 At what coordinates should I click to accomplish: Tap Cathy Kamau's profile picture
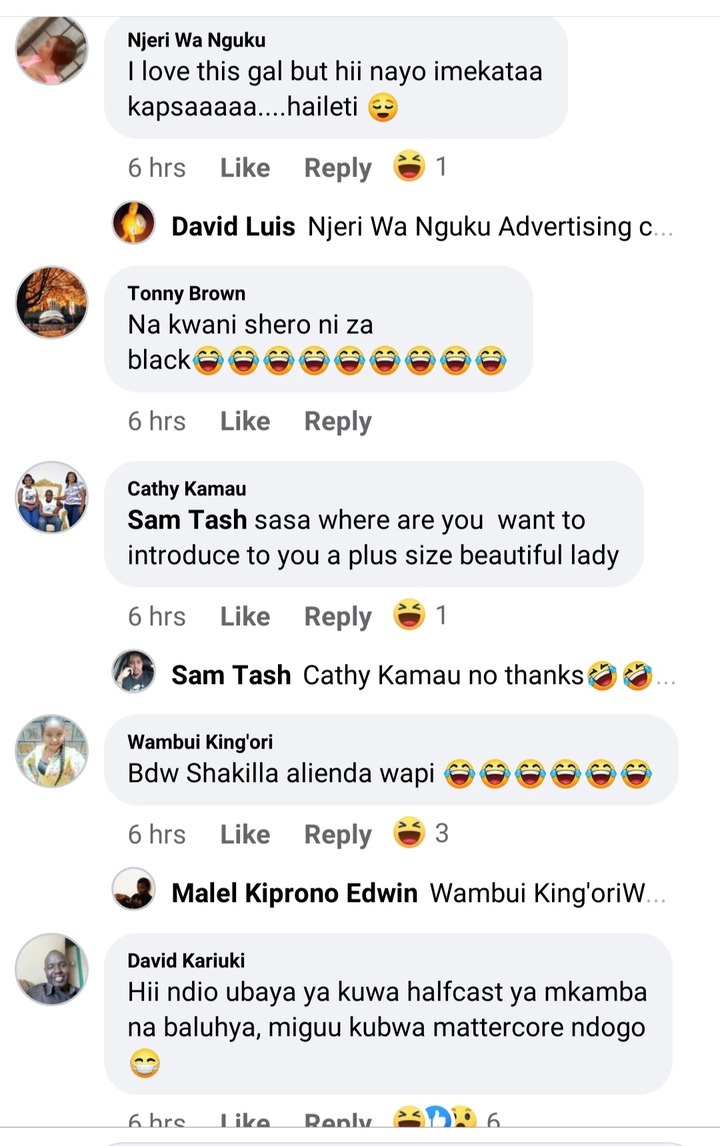[x=52, y=497]
